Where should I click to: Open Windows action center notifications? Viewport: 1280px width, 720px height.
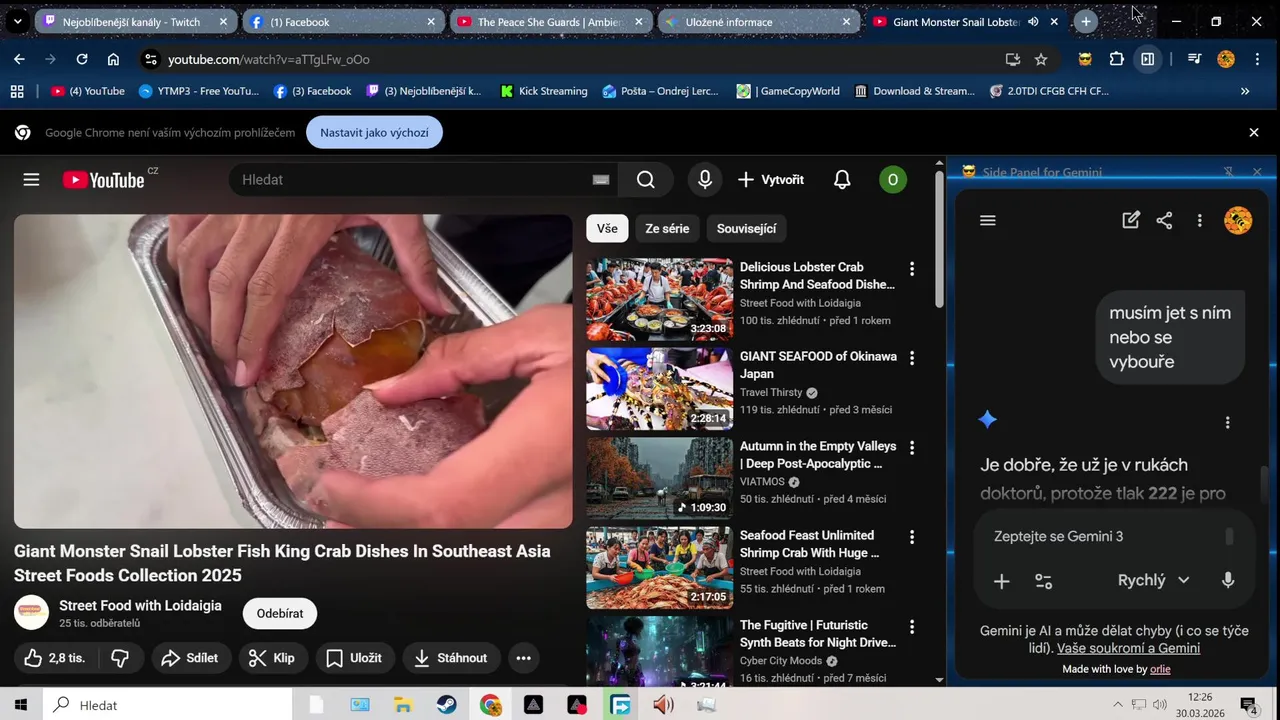[1248, 705]
